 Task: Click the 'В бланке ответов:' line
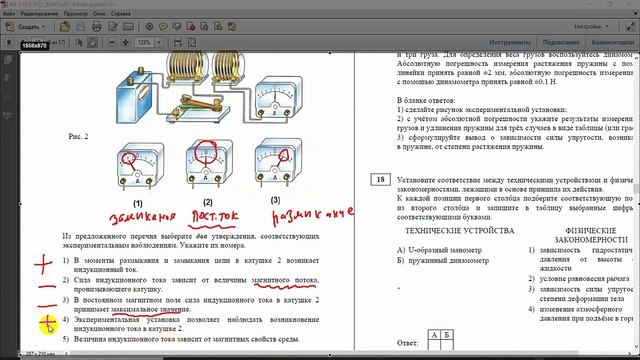pos(426,100)
